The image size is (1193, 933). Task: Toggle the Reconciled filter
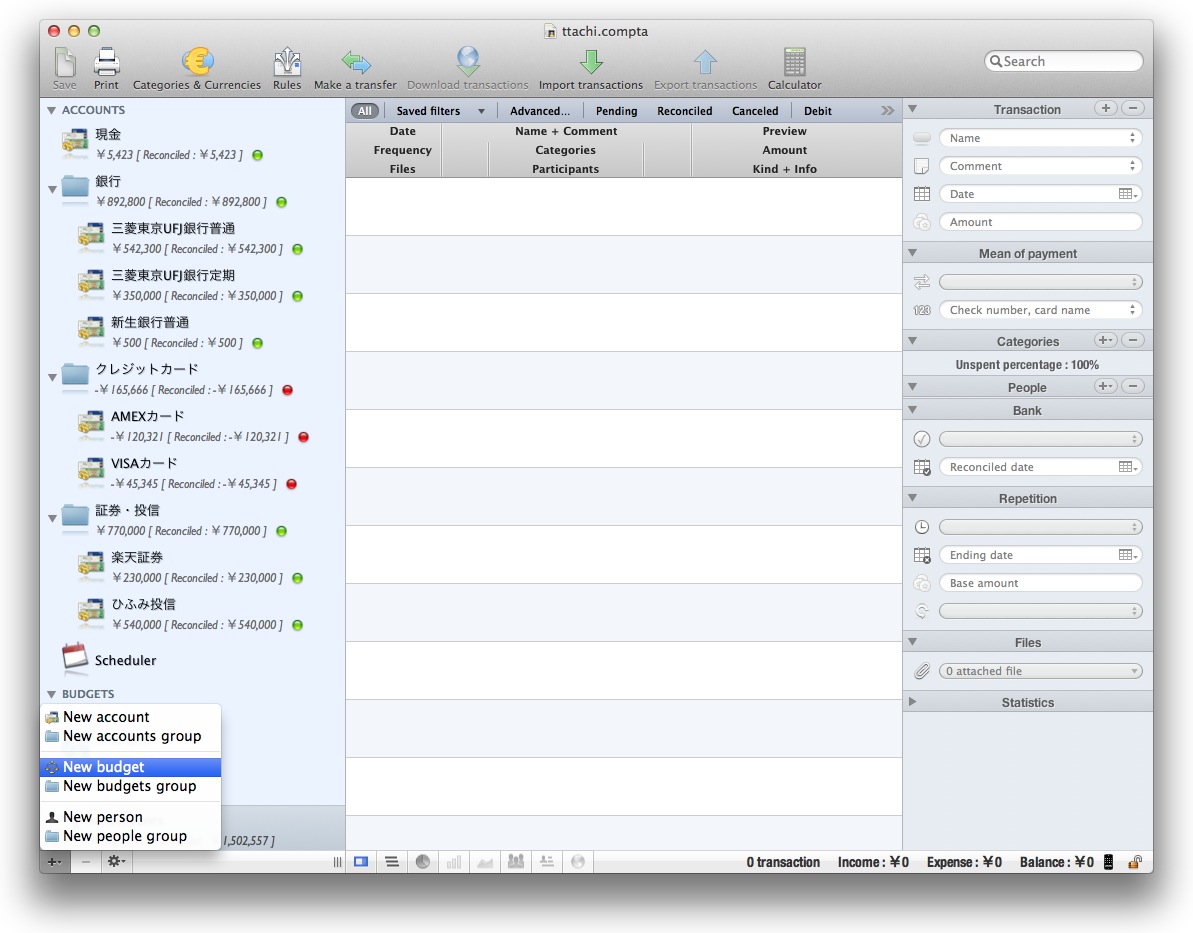[684, 111]
